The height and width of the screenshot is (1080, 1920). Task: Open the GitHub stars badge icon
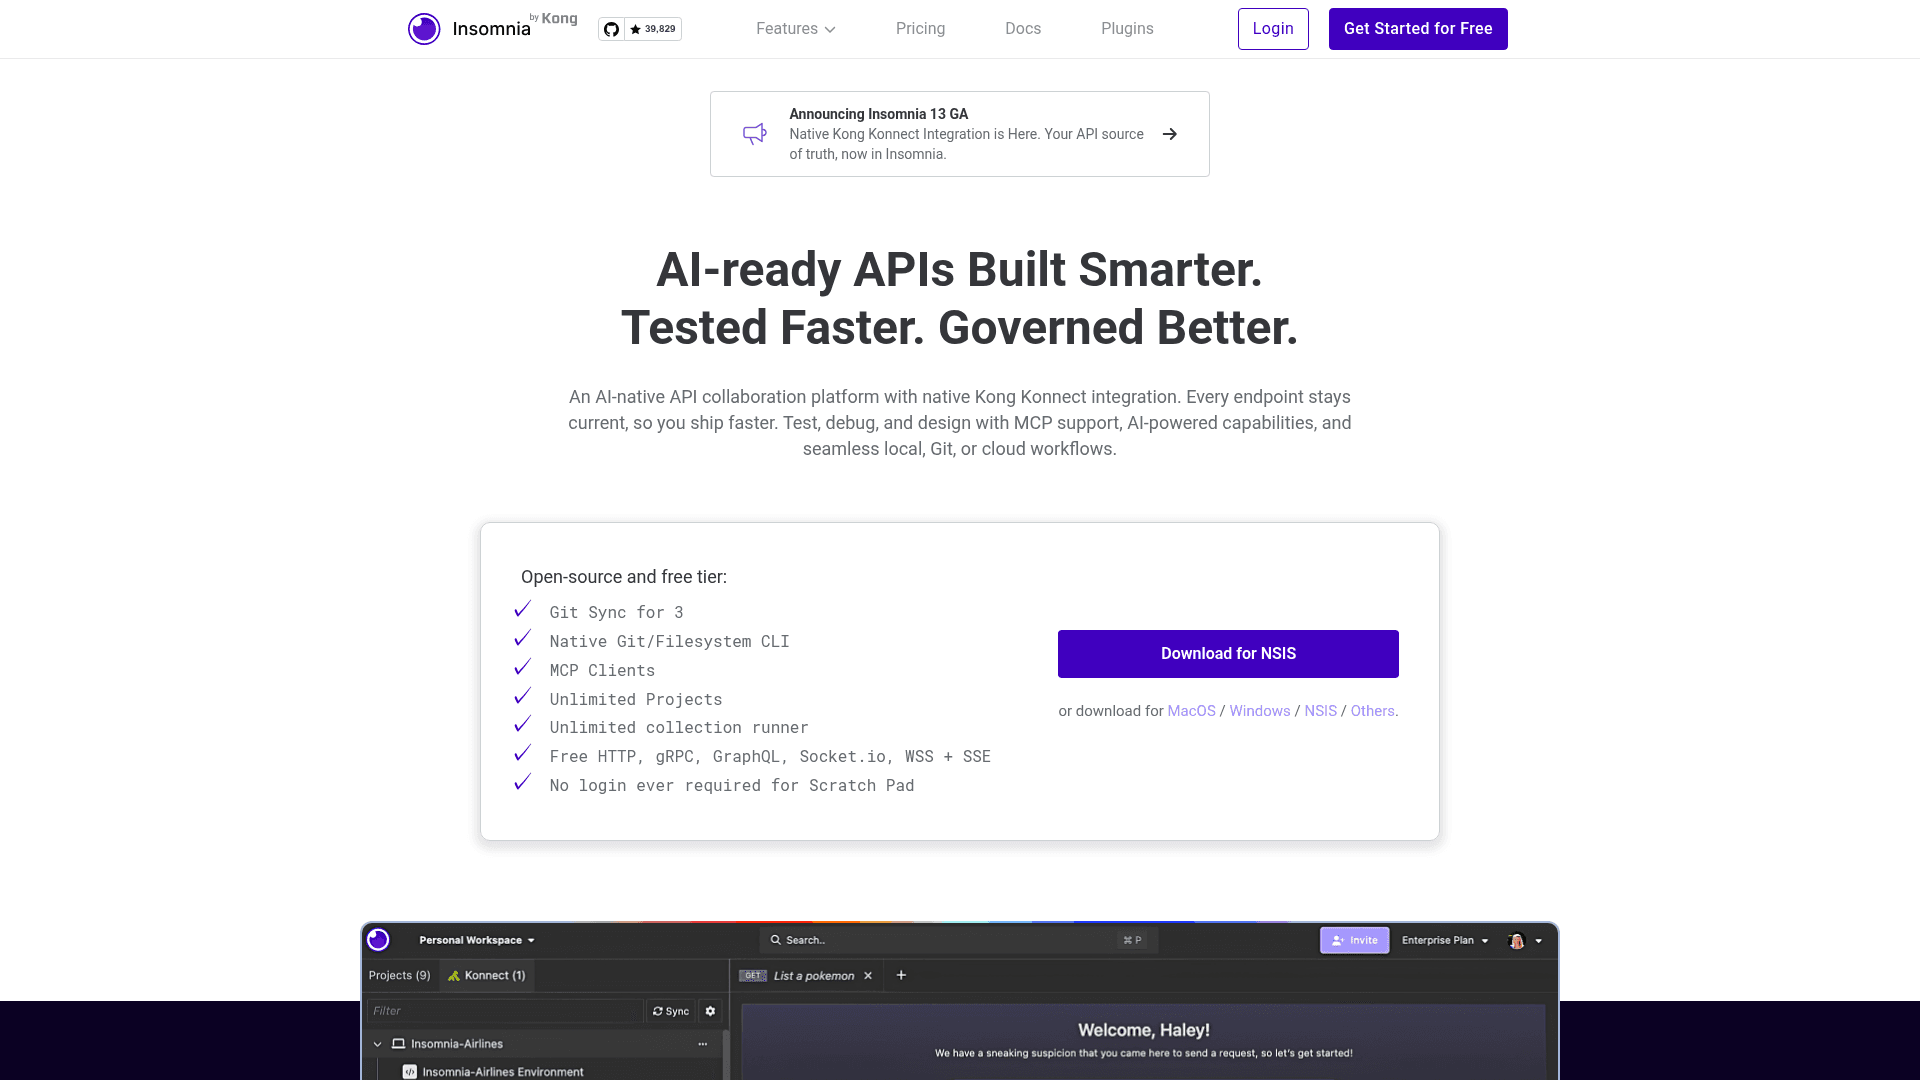click(x=611, y=29)
